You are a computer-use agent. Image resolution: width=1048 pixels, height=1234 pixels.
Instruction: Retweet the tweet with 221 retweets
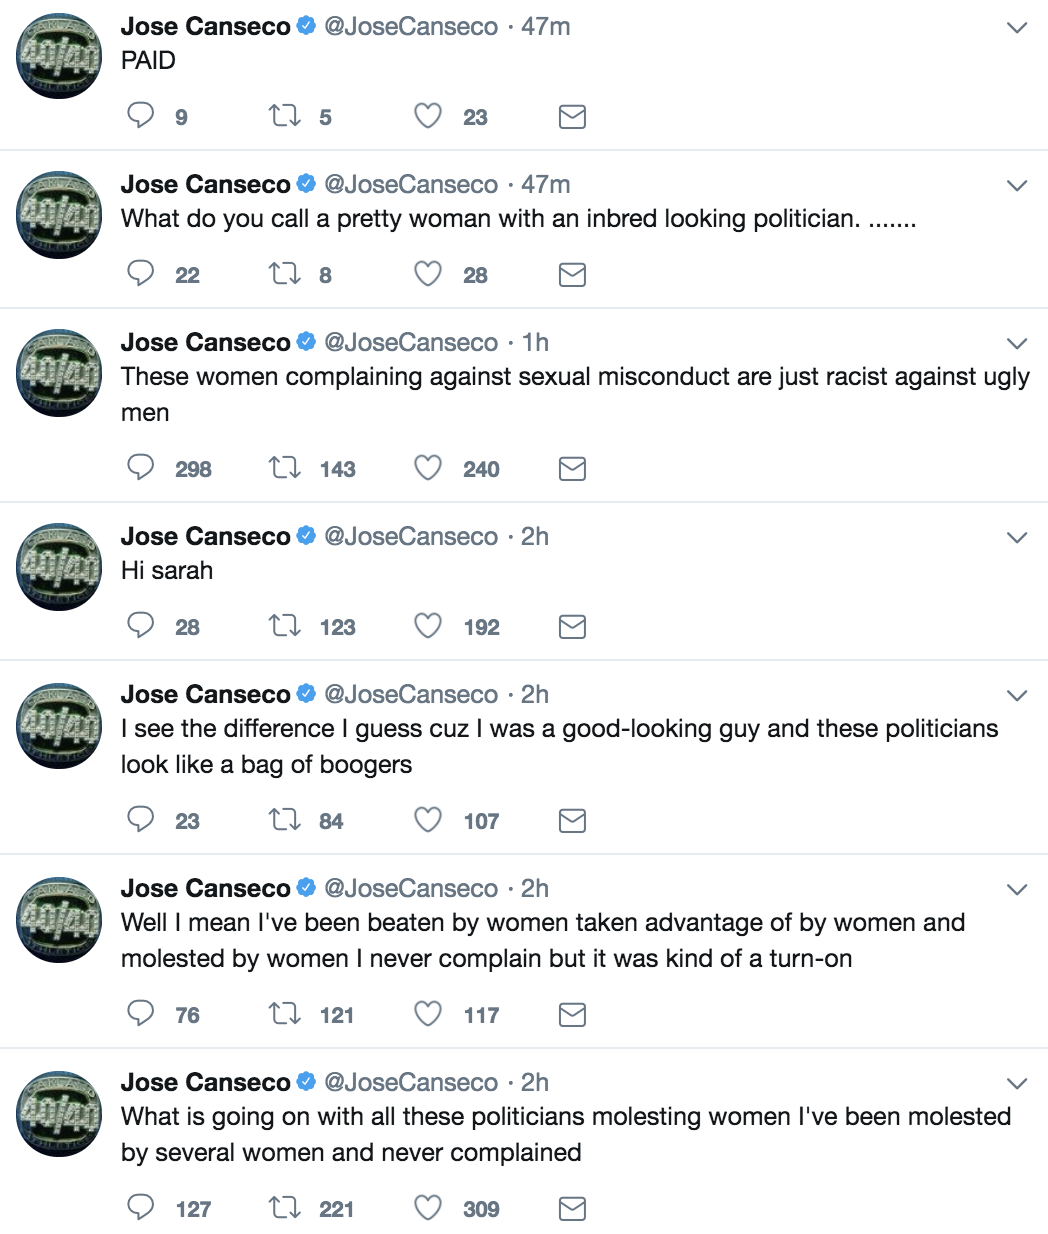point(285,1208)
